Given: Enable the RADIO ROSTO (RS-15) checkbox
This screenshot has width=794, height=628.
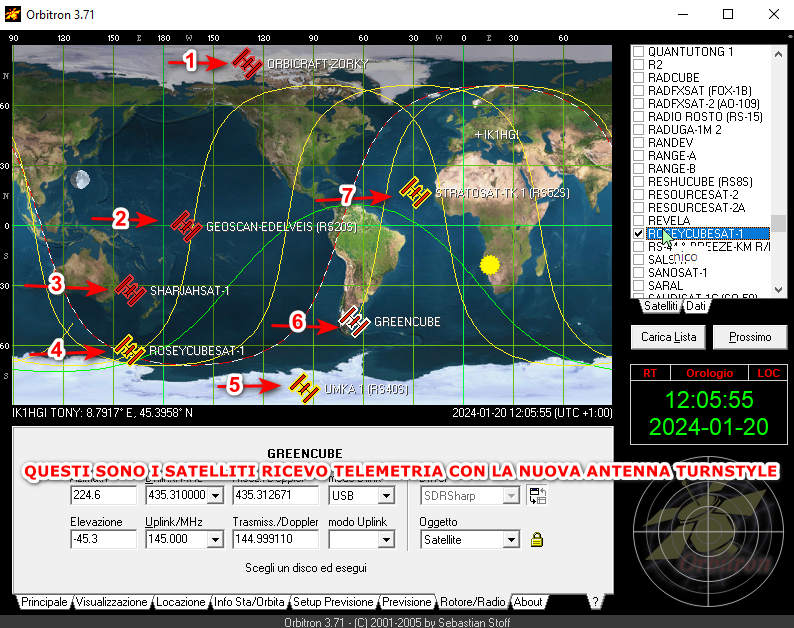Looking at the screenshot, I should pos(639,116).
